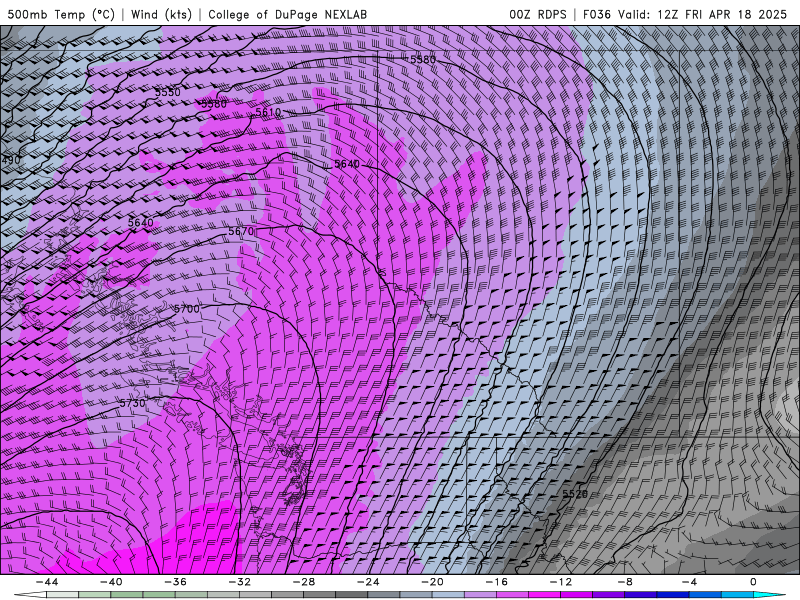Click the -8 colorbar tick label

626,582
